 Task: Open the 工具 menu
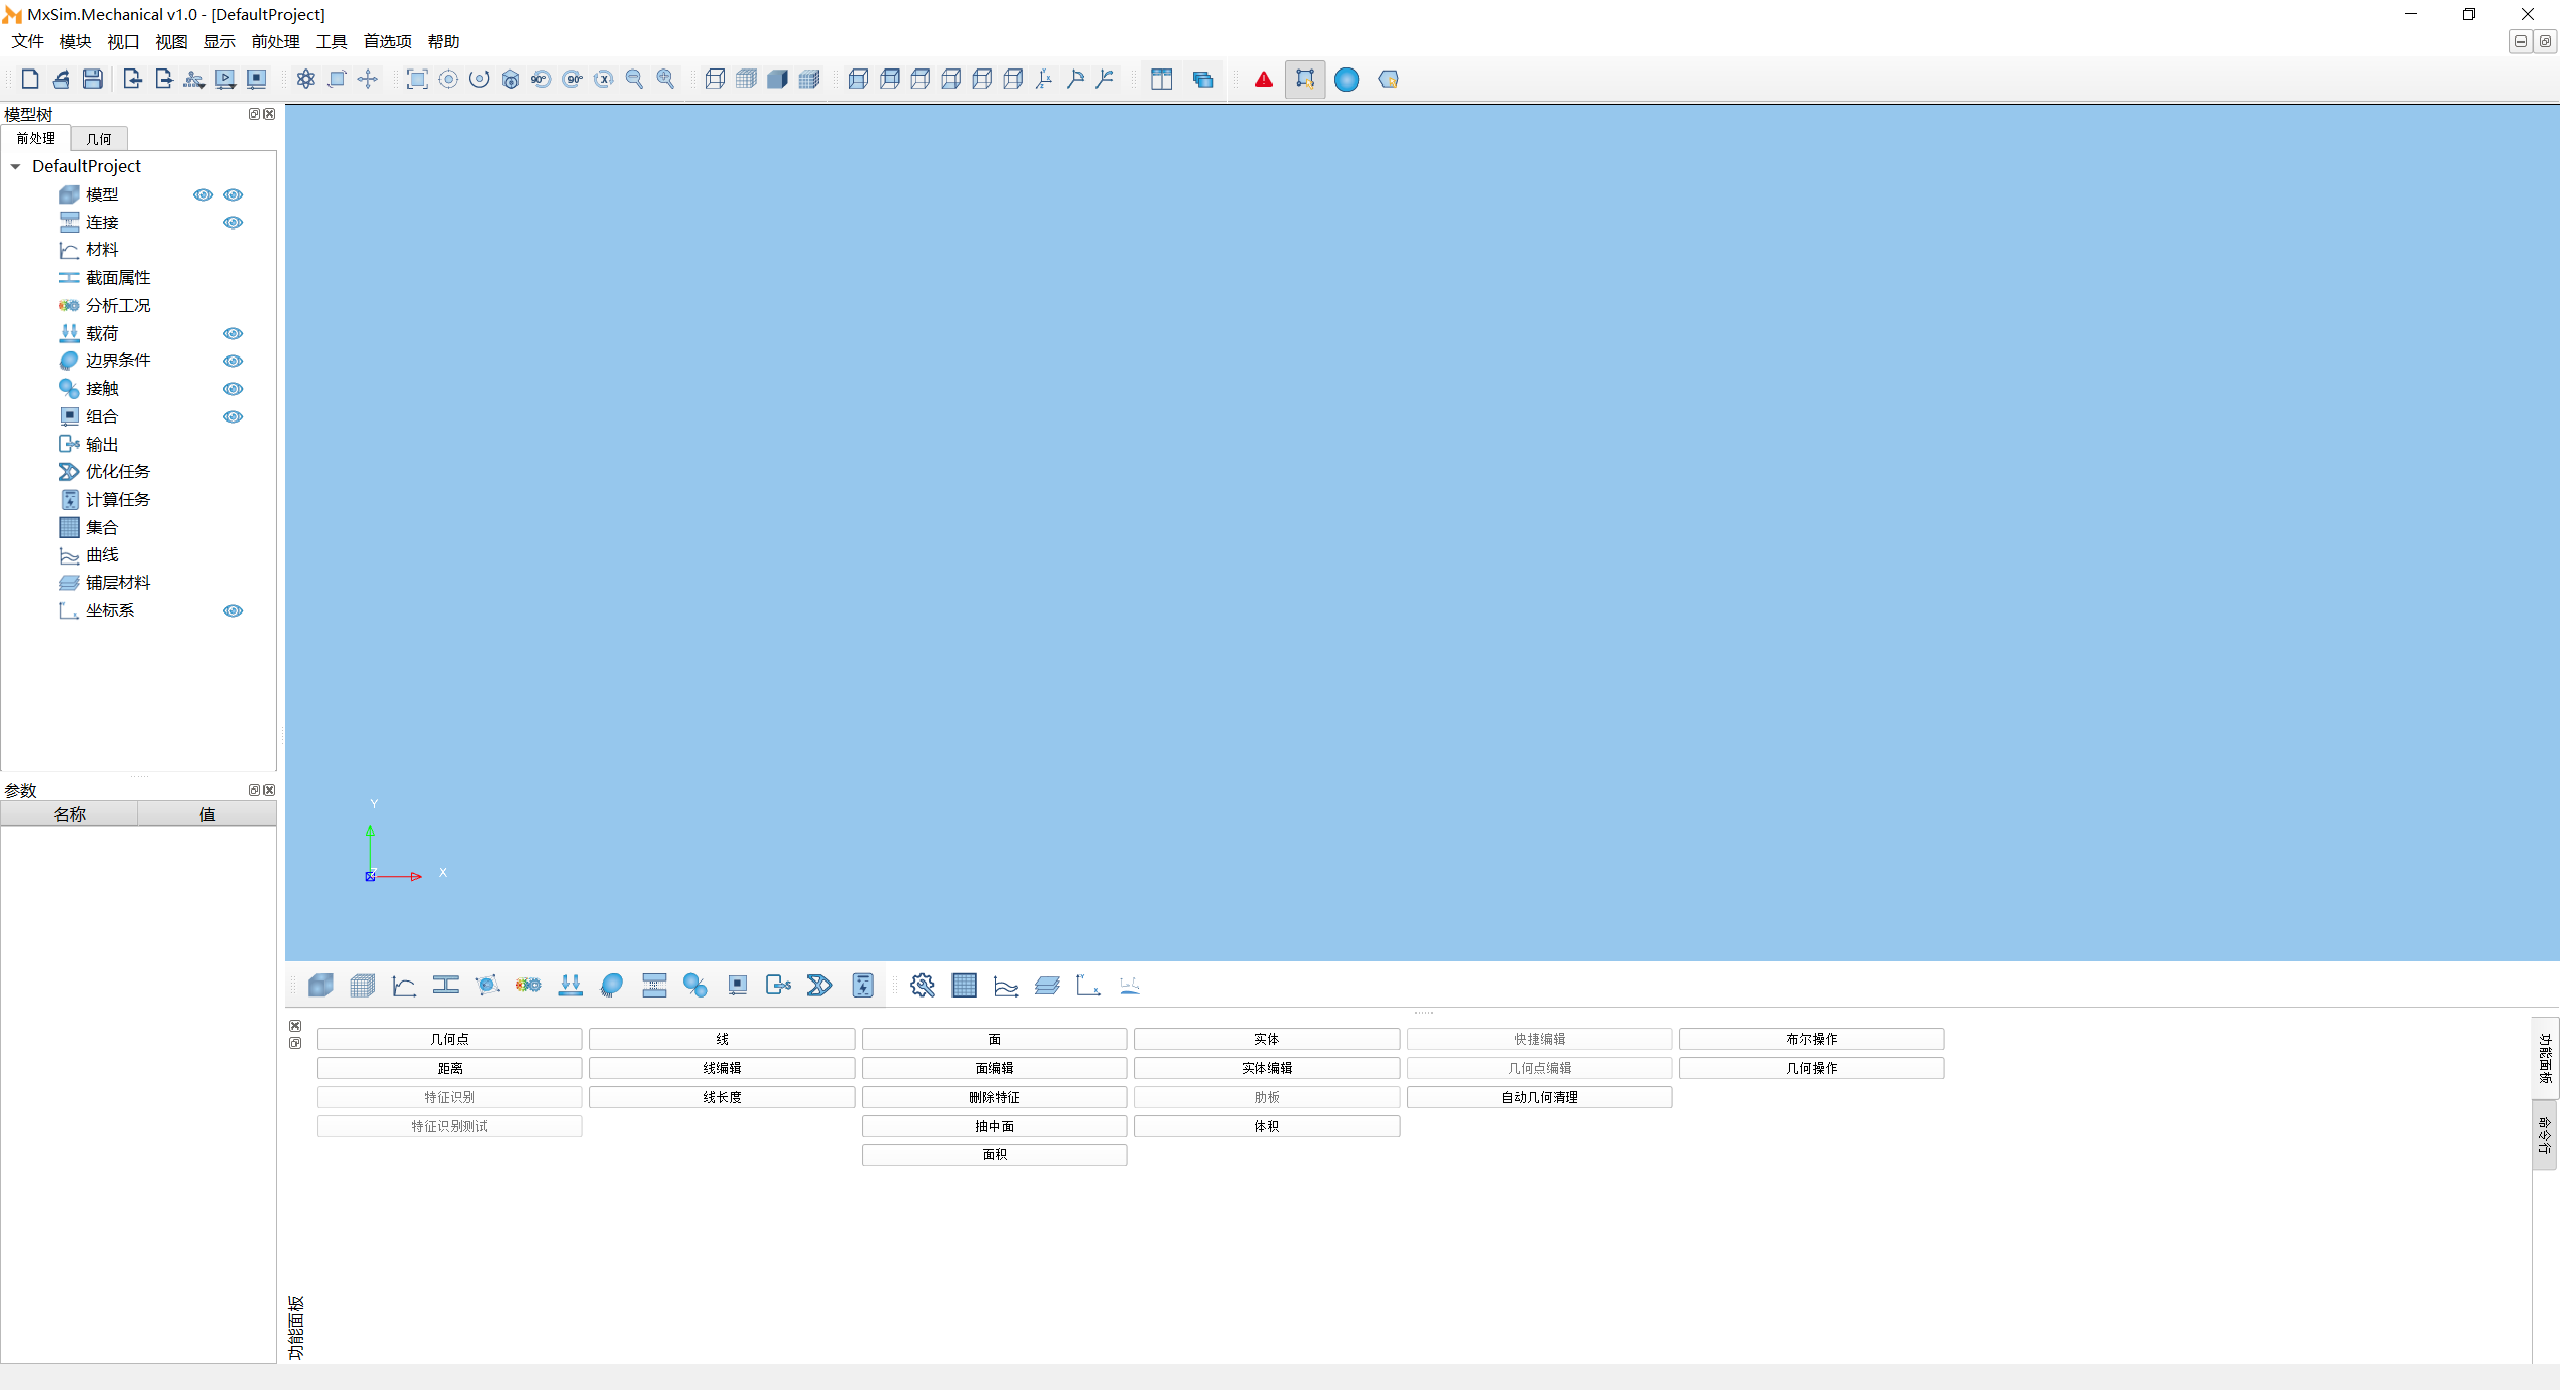pyautogui.click(x=331, y=41)
